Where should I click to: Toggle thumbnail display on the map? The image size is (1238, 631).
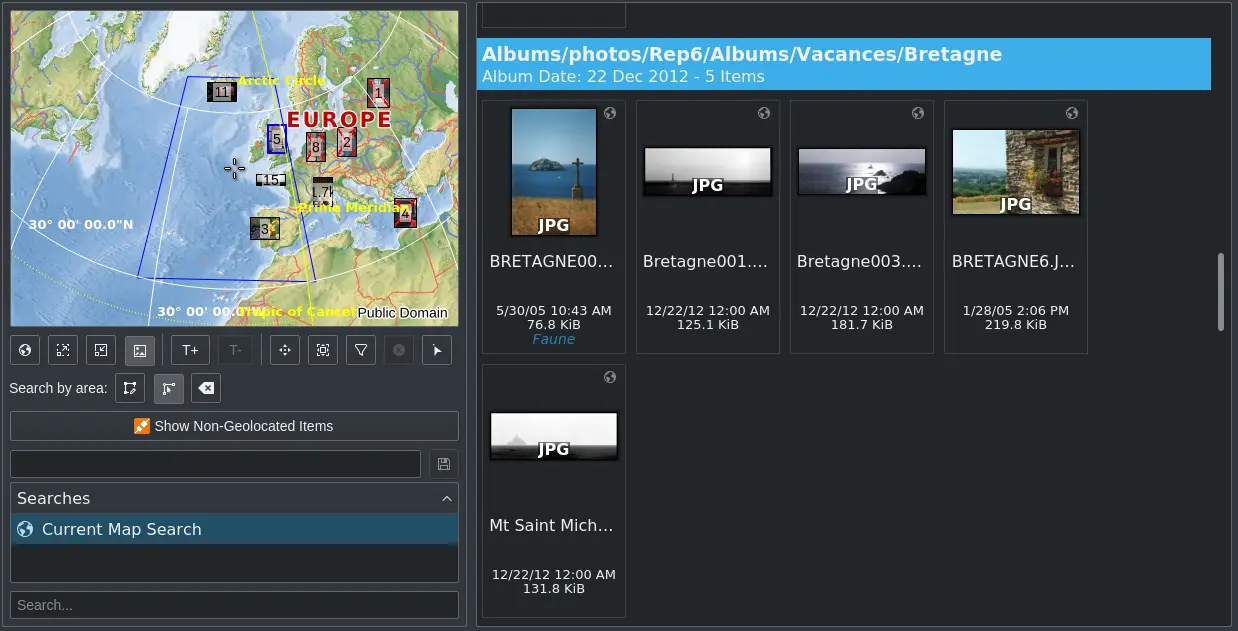coord(139,350)
